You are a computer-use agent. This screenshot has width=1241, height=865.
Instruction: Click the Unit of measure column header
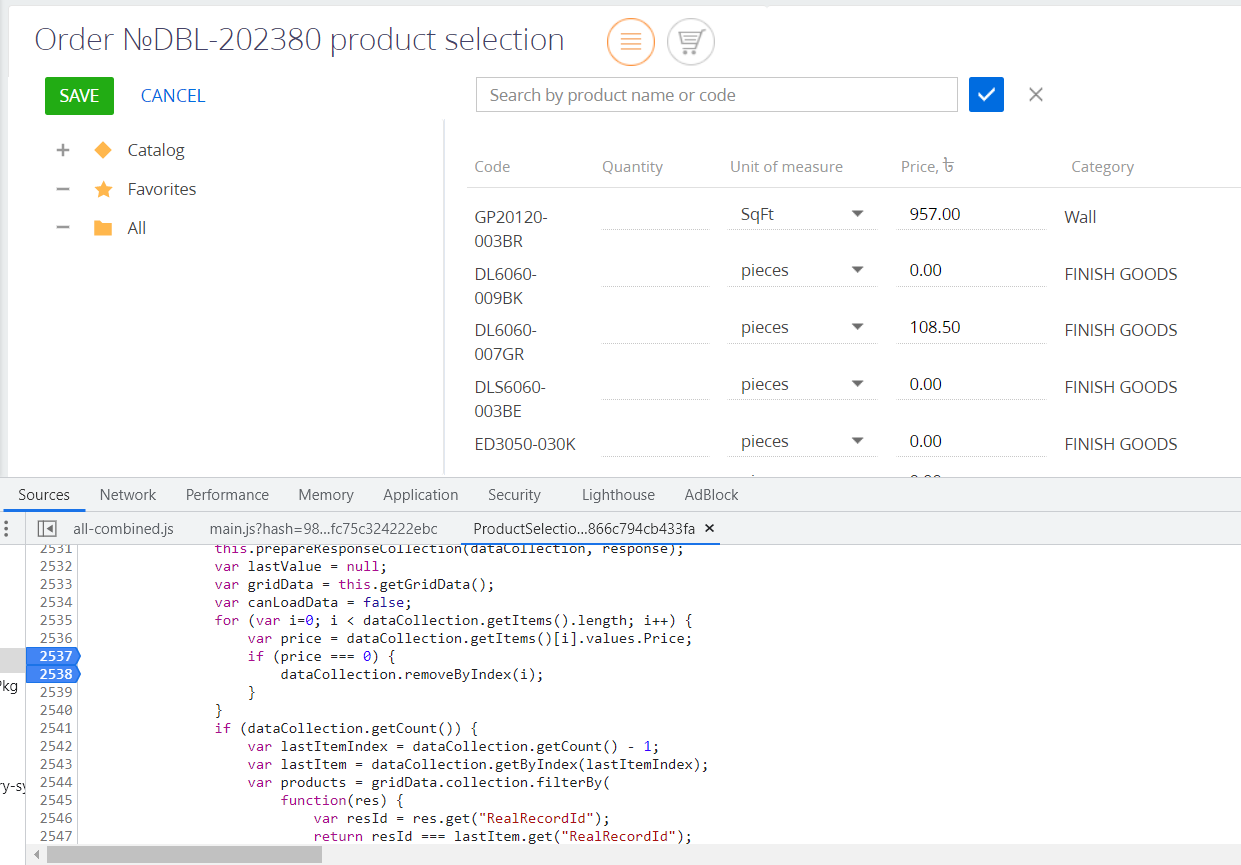click(786, 167)
